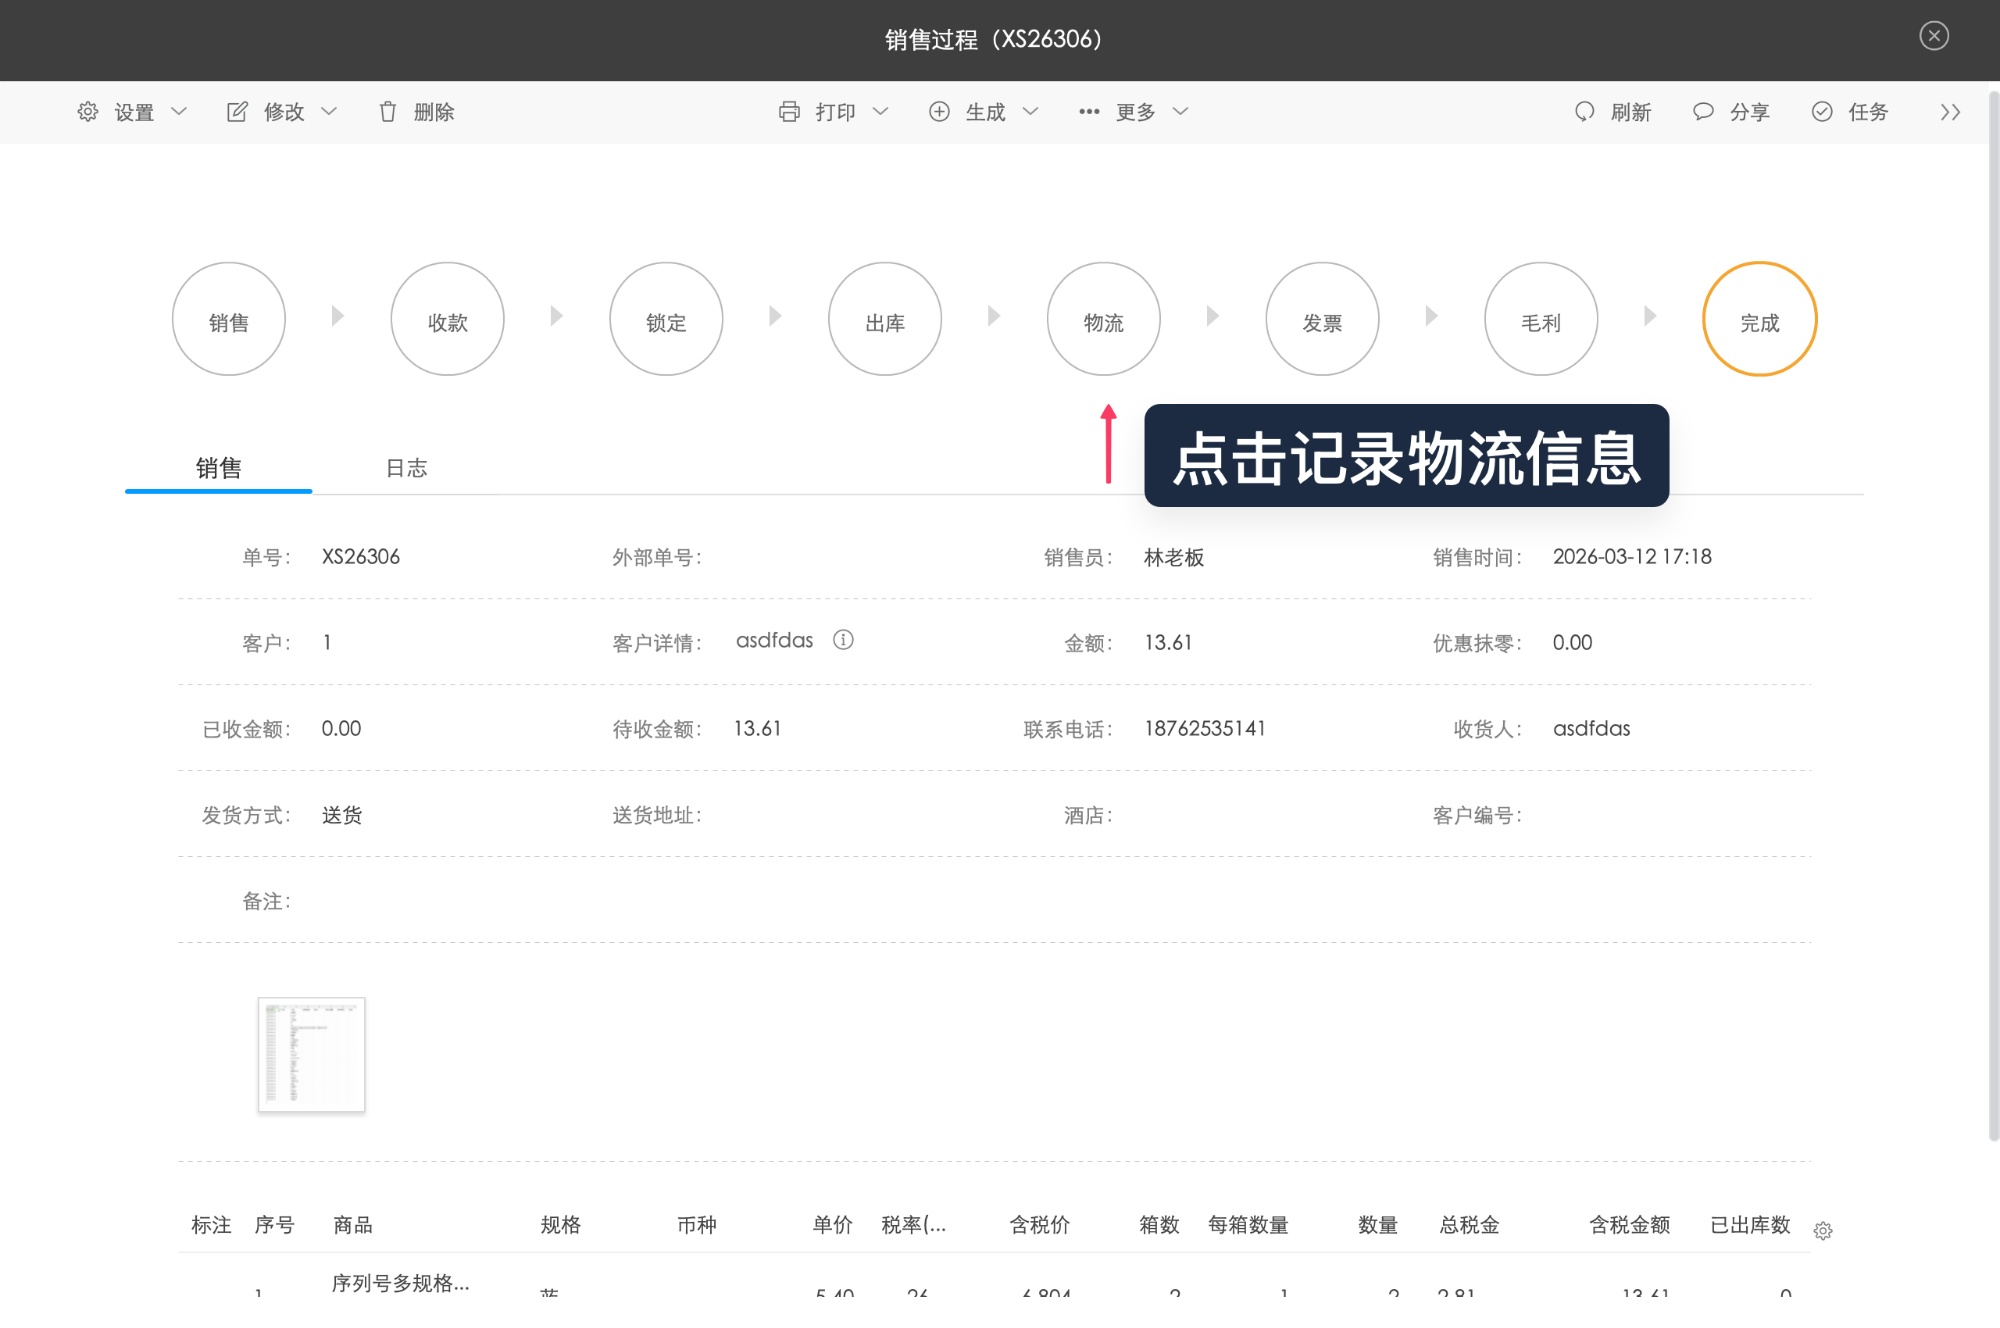Open the 打印 dropdown arrow
2000x1328 pixels.
point(882,112)
